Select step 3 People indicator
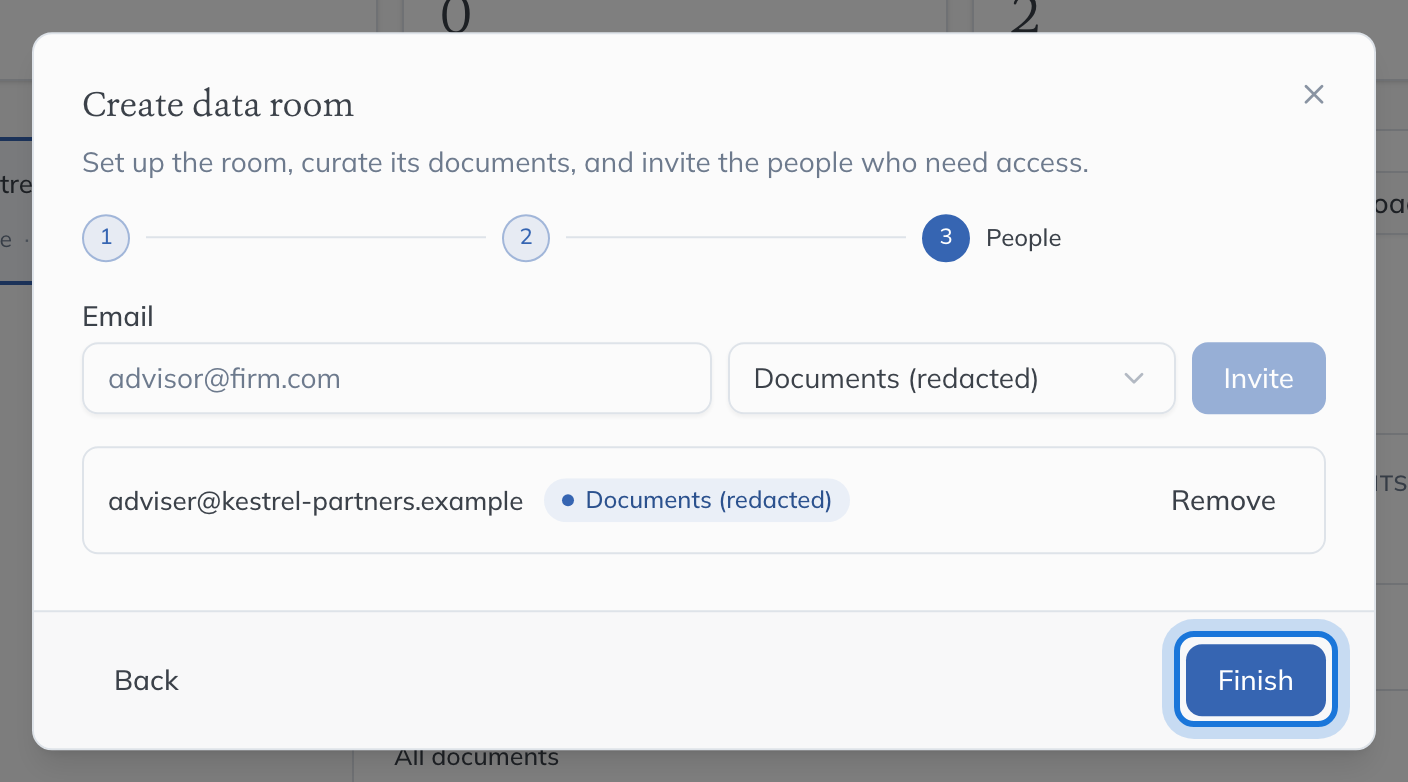This screenshot has width=1408, height=782. pyautogui.click(x=946, y=238)
